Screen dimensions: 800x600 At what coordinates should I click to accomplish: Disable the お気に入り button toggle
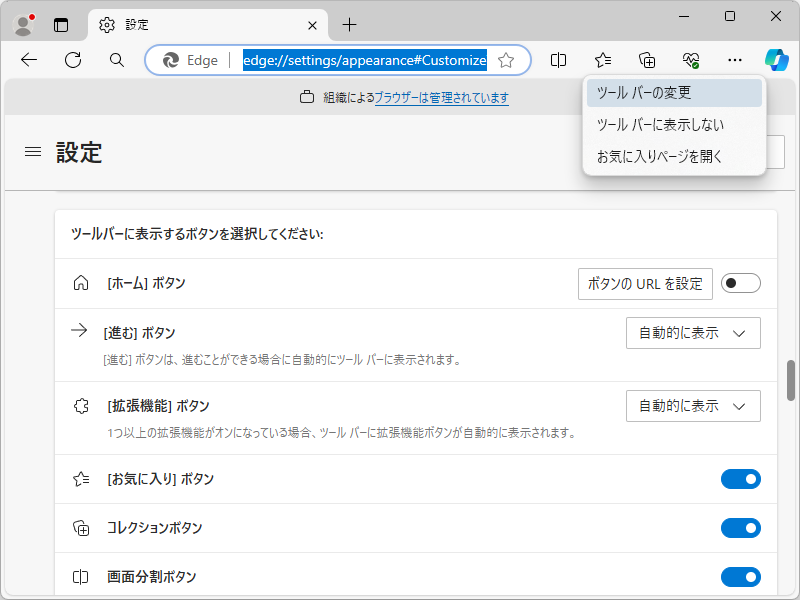pyautogui.click(x=741, y=479)
